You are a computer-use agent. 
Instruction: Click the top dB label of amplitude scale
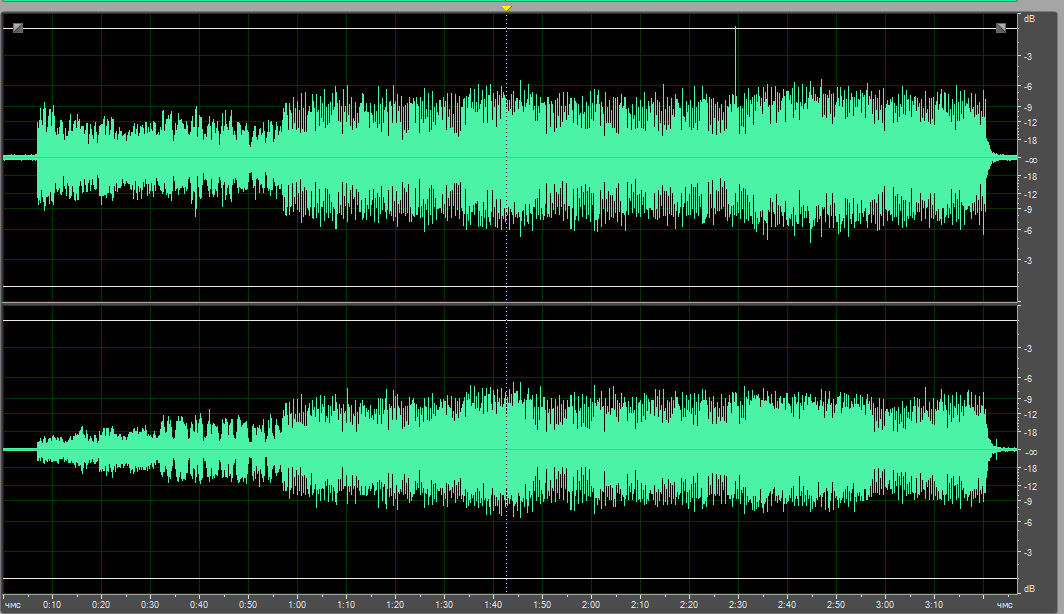click(x=1028, y=19)
